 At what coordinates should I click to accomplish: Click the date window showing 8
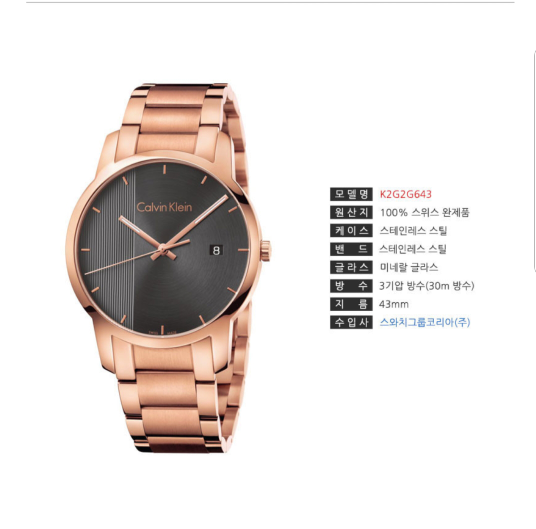click(x=216, y=250)
